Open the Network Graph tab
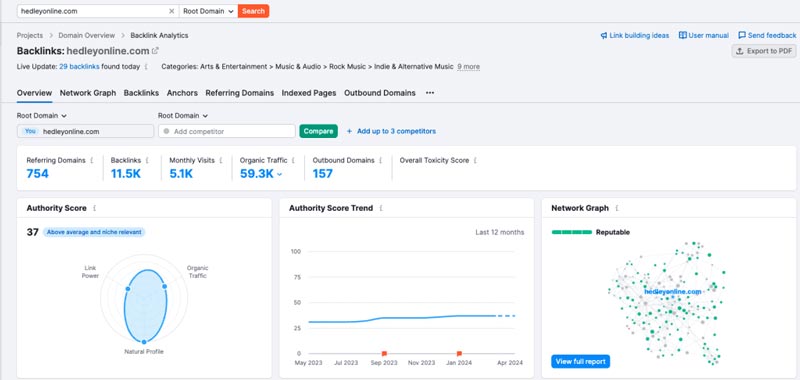This screenshot has height=380, width=800. (x=88, y=93)
